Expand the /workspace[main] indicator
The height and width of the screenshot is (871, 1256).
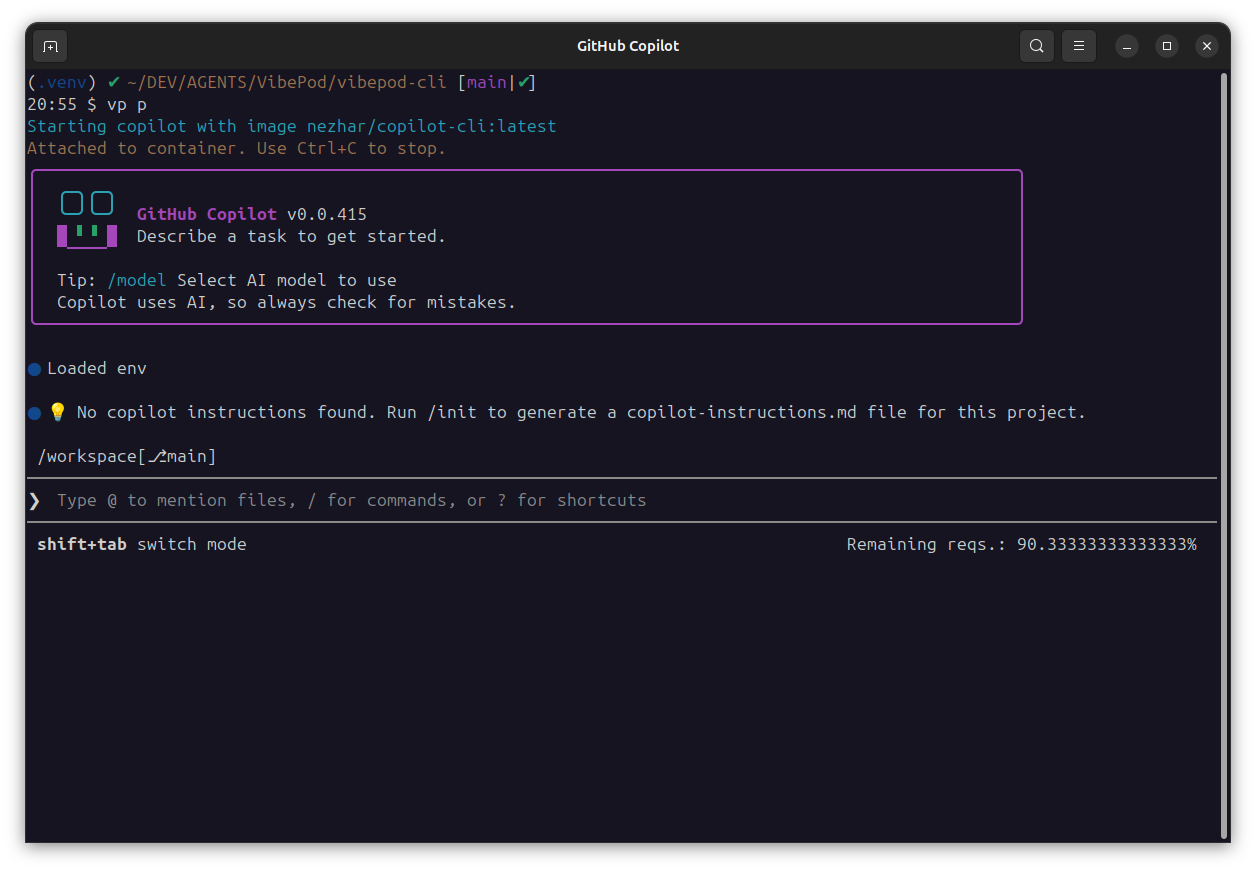(x=125, y=456)
